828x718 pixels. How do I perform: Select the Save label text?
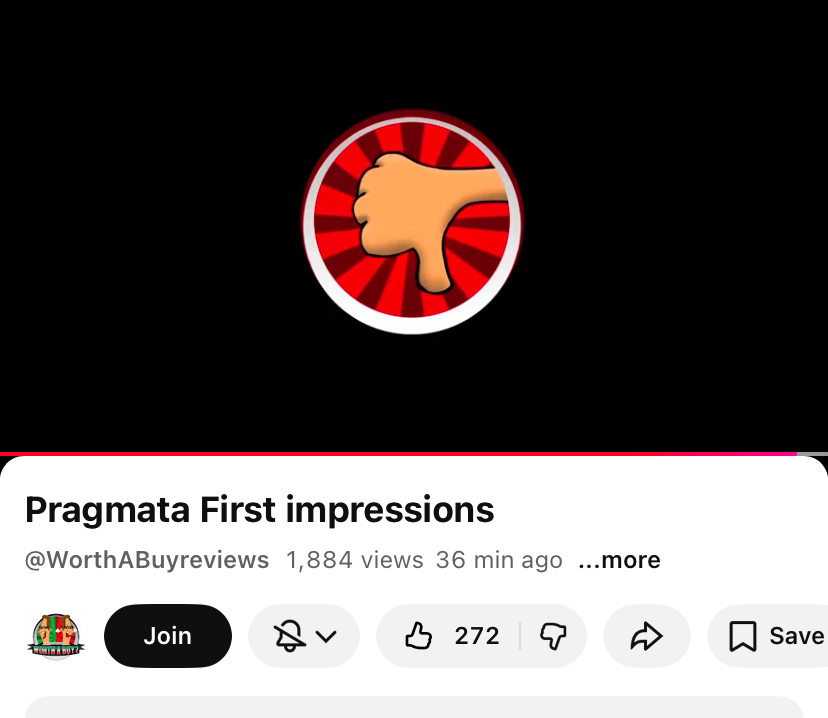coord(797,636)
